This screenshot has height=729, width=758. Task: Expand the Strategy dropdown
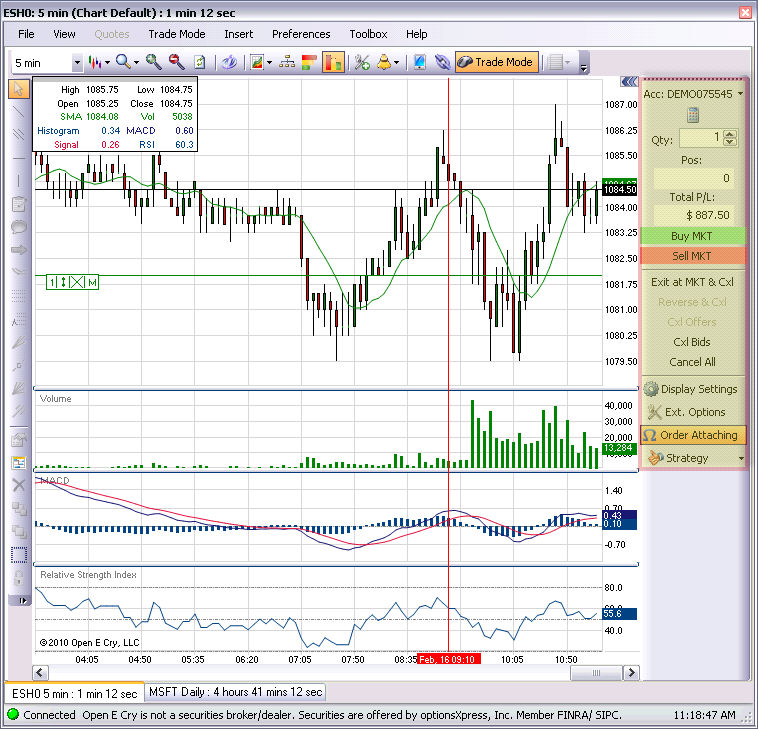pos(741,458)
